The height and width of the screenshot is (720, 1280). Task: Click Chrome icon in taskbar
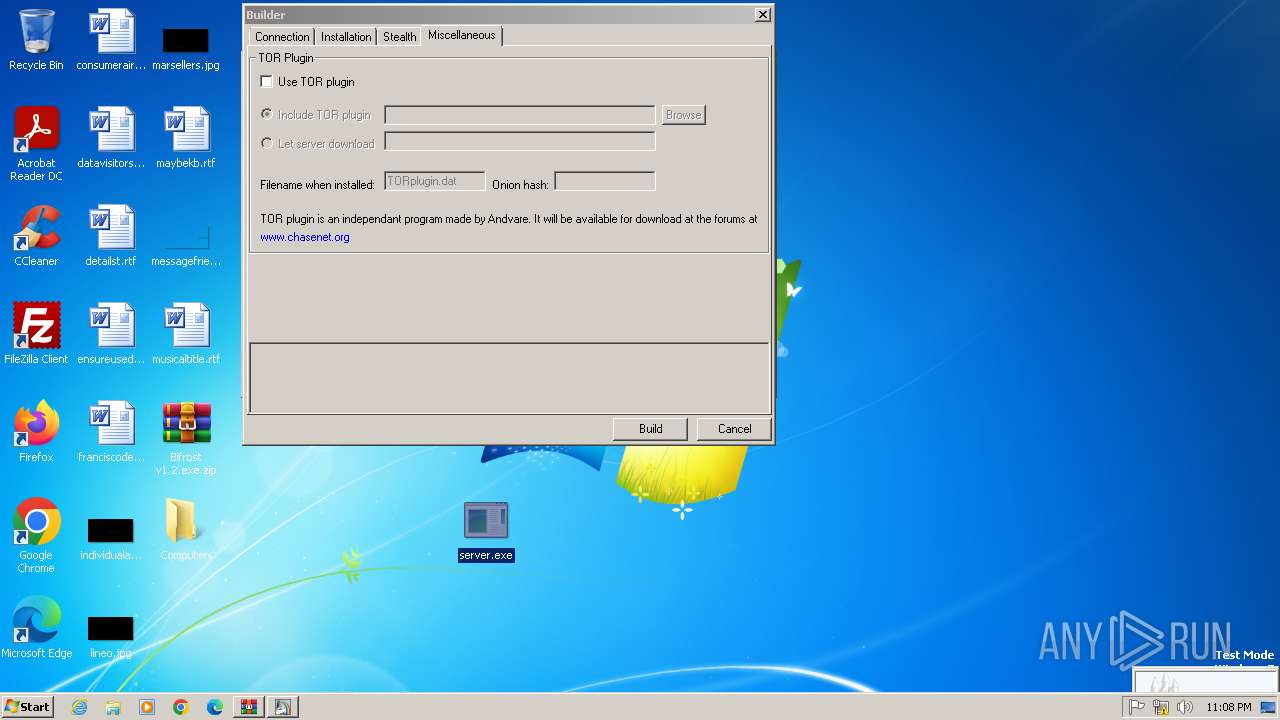(x=181, y=707)
